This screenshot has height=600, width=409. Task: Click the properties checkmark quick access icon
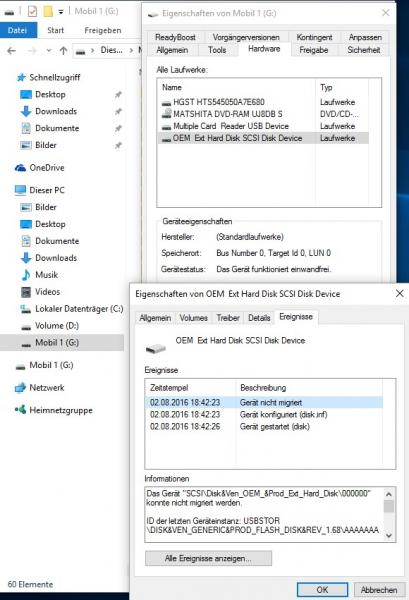coord(33,11)
